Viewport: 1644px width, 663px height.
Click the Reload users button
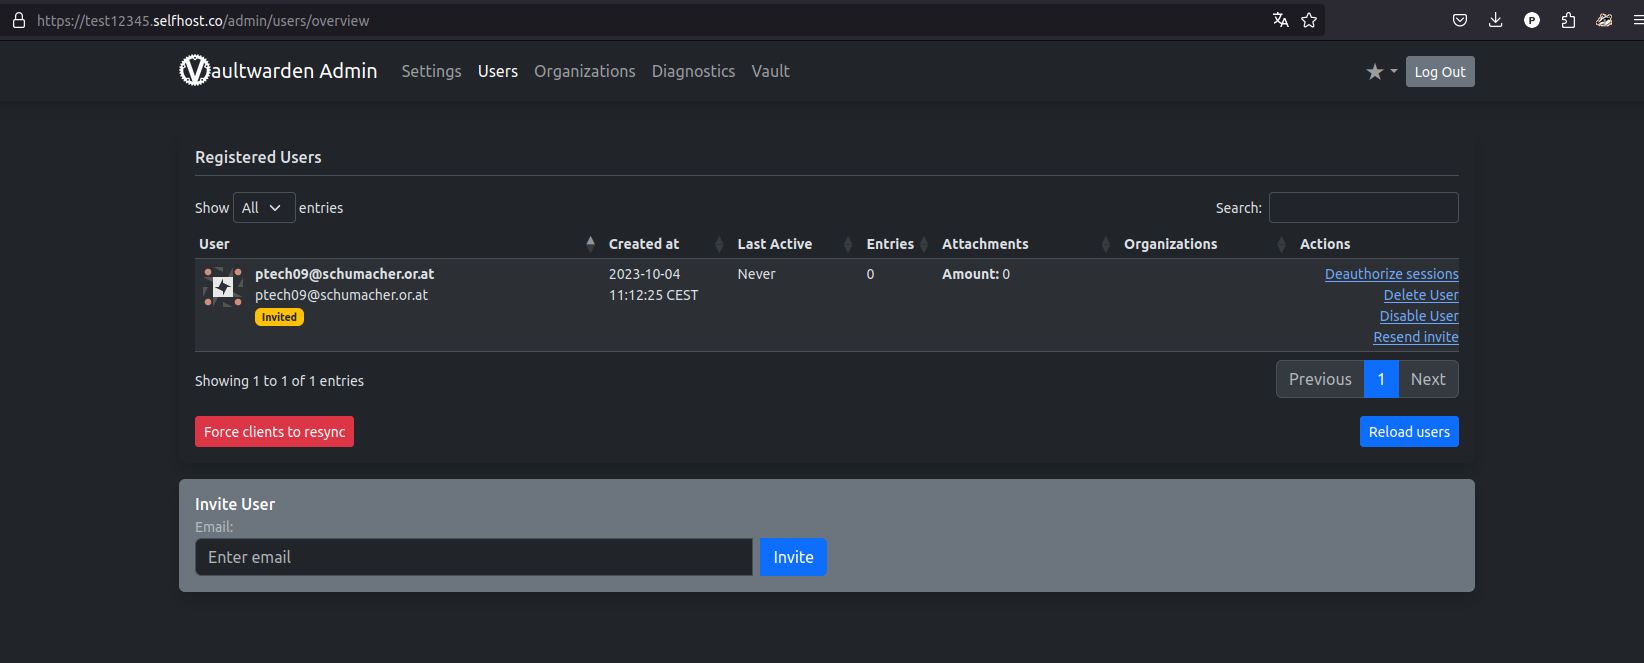tap(1408, 432)
